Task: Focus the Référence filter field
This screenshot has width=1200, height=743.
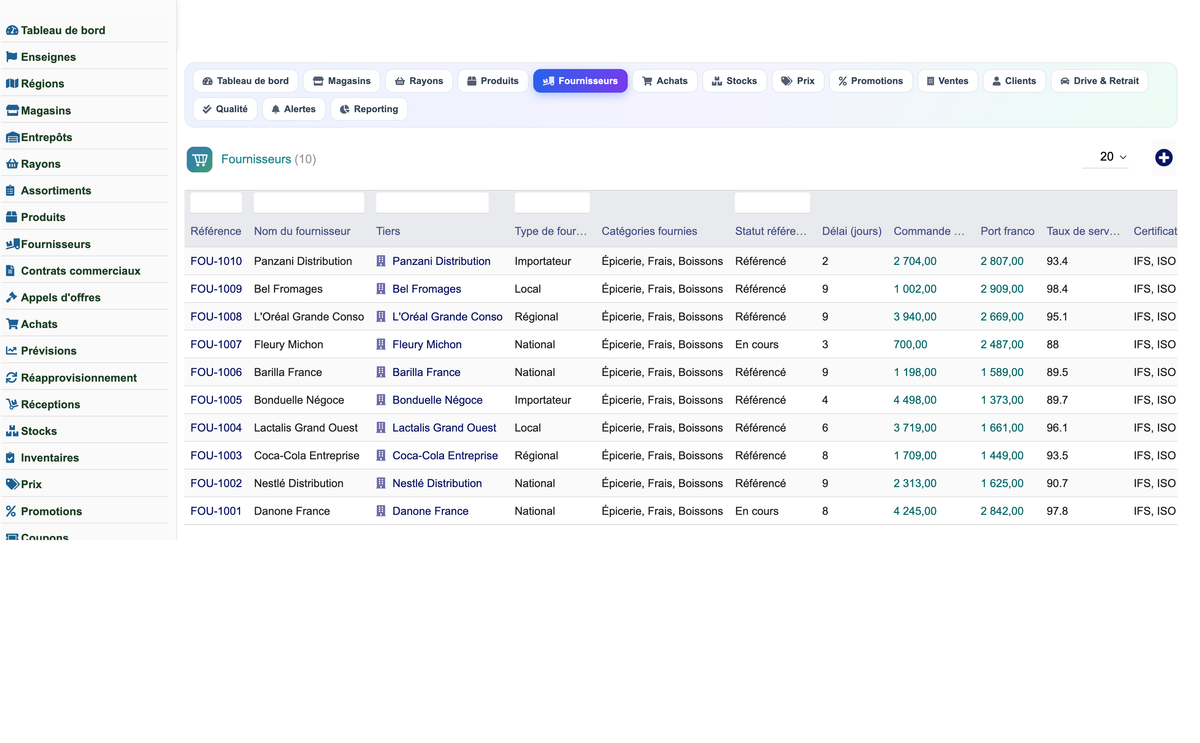Action: point(216,203)
